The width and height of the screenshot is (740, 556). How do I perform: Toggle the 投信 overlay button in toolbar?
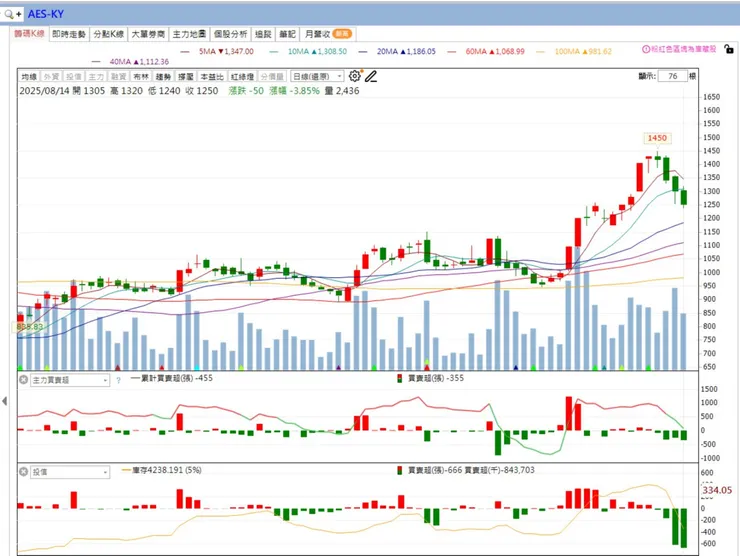(x=74, y=76)
